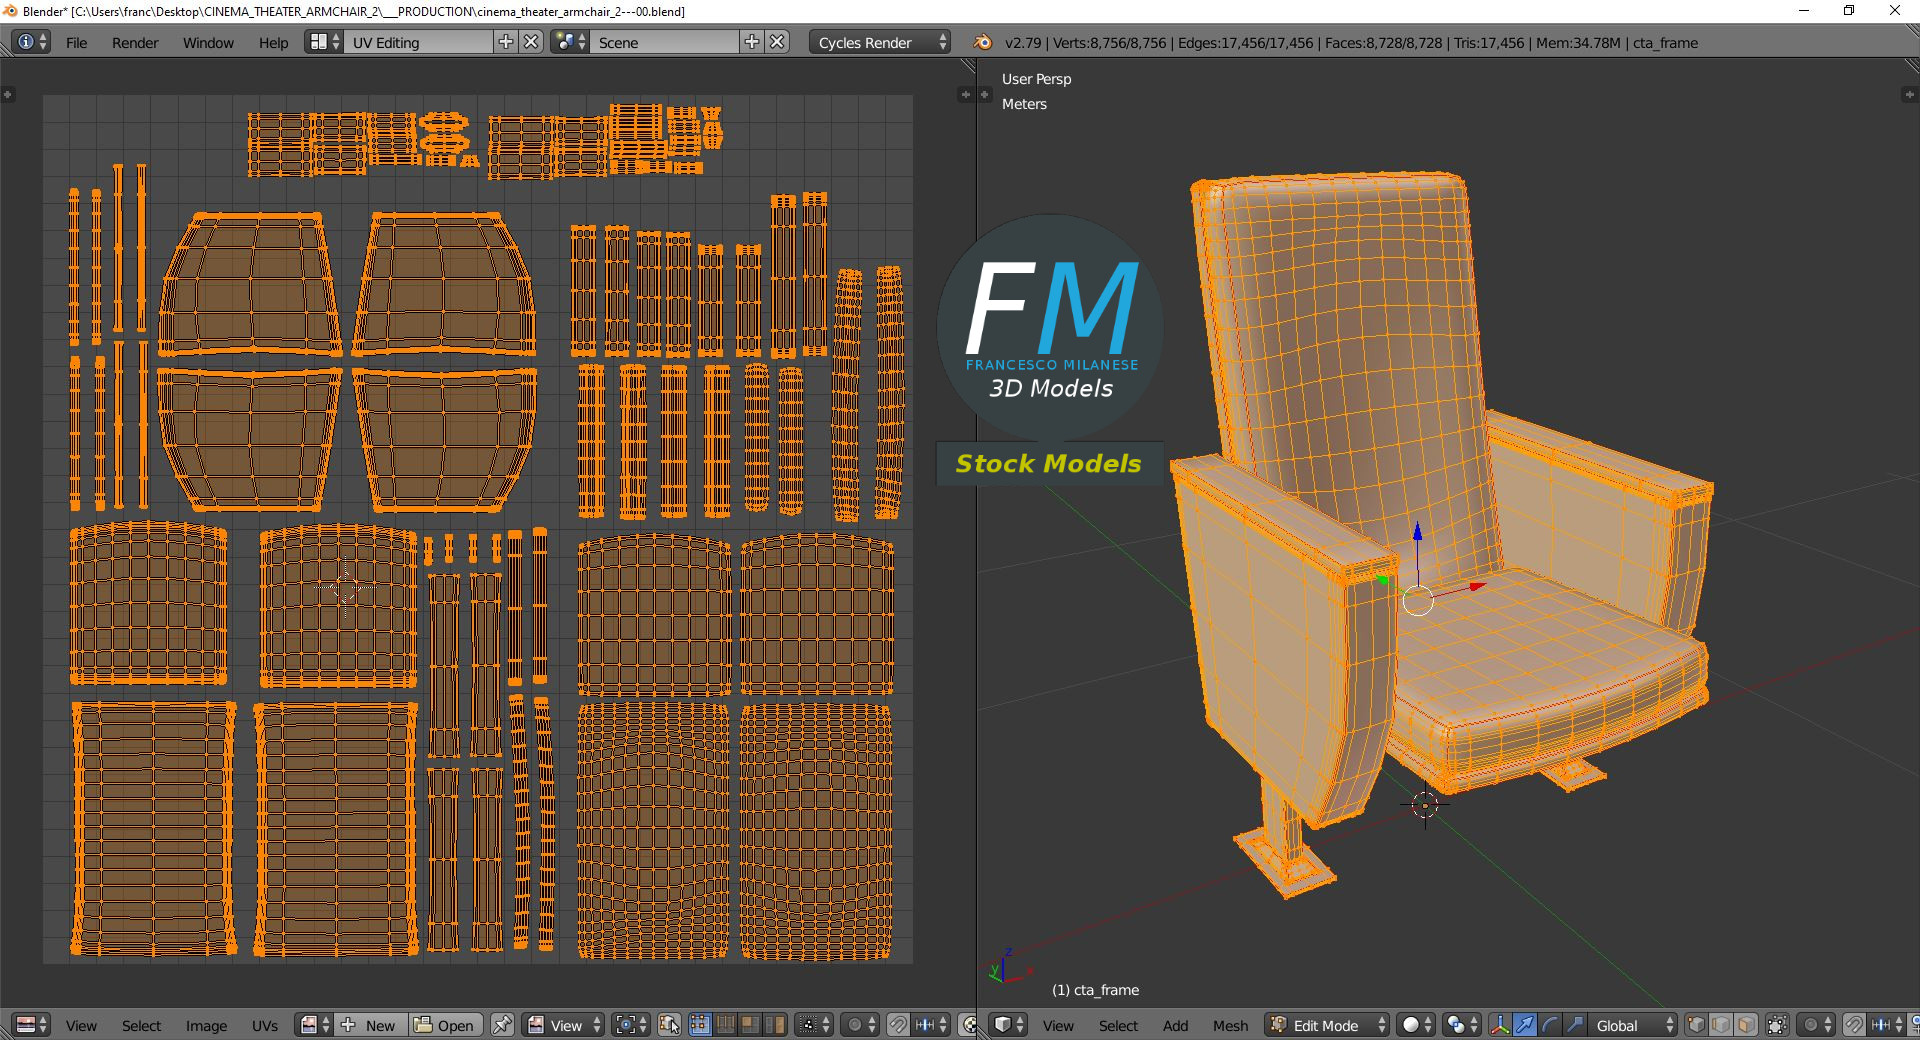Toggle UV selection sync with mesh
This screenshot has width=1920, height=1040.
tap(669, 1025)
